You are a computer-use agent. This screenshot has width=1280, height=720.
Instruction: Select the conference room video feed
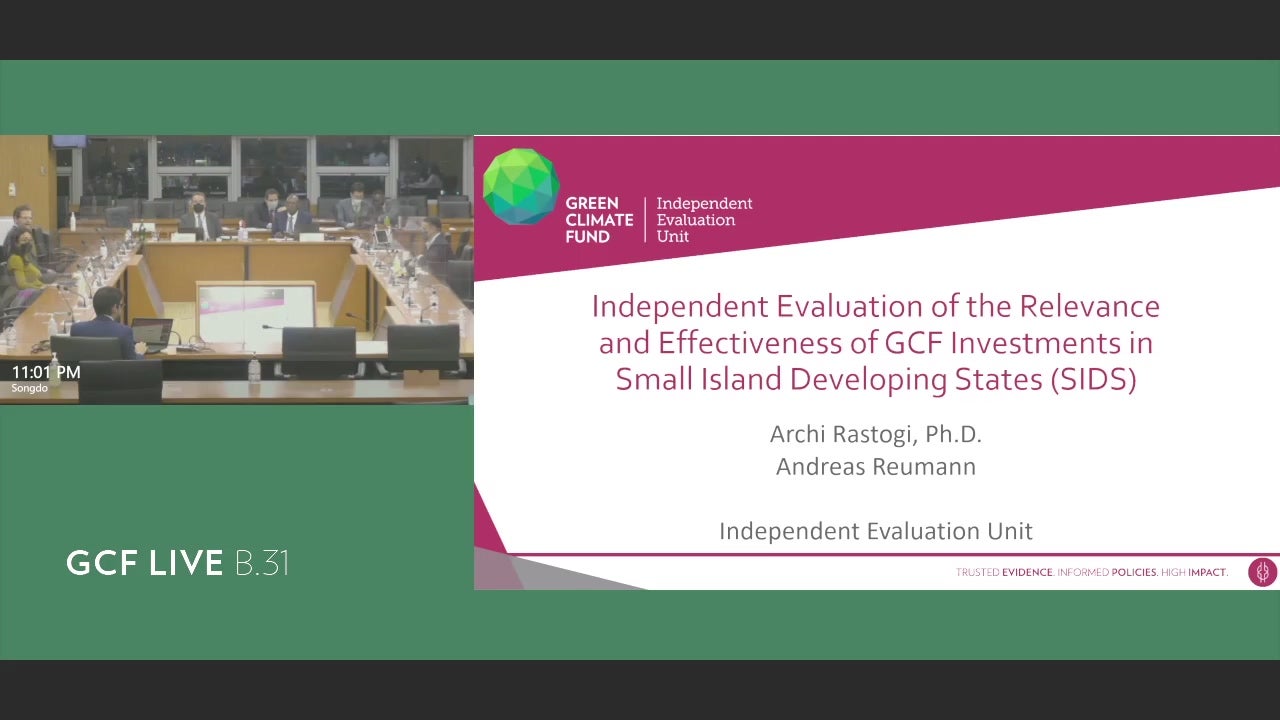[x=237, y=269]
